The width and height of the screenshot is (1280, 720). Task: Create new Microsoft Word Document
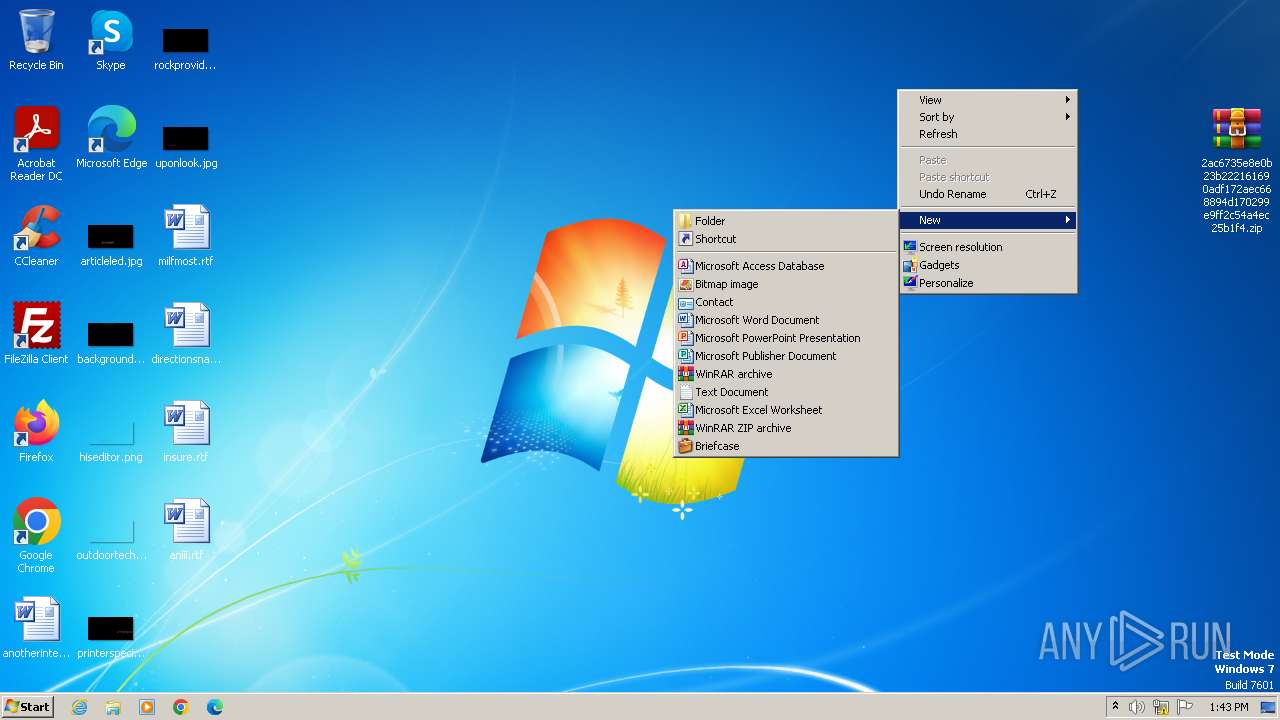point(786,320)
